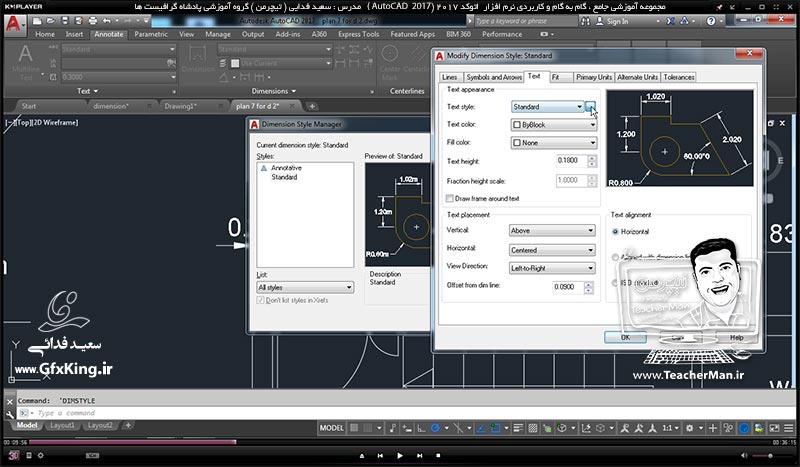Open the Insert ribbon tab

click(74, 34)
